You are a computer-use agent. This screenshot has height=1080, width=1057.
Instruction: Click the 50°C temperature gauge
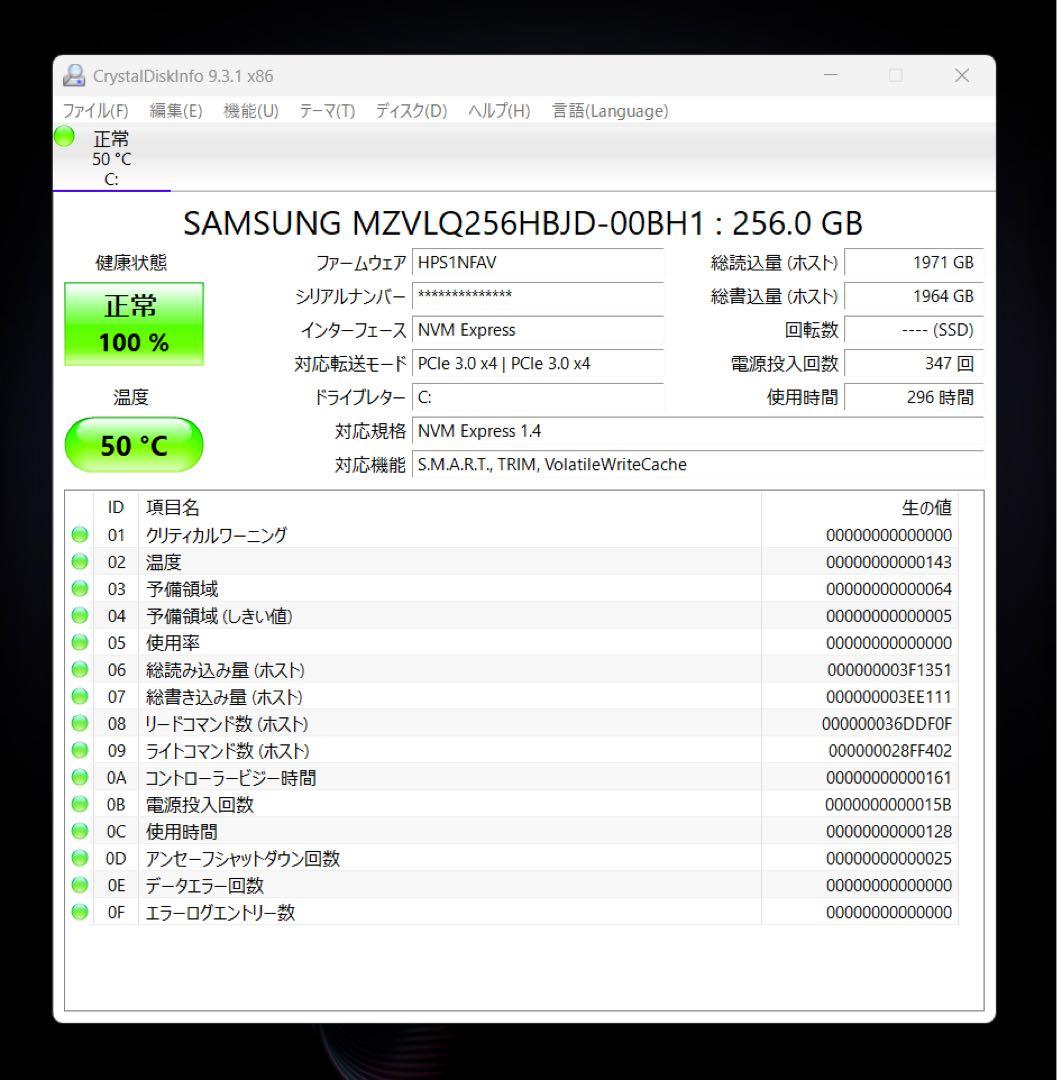(134, 444)
